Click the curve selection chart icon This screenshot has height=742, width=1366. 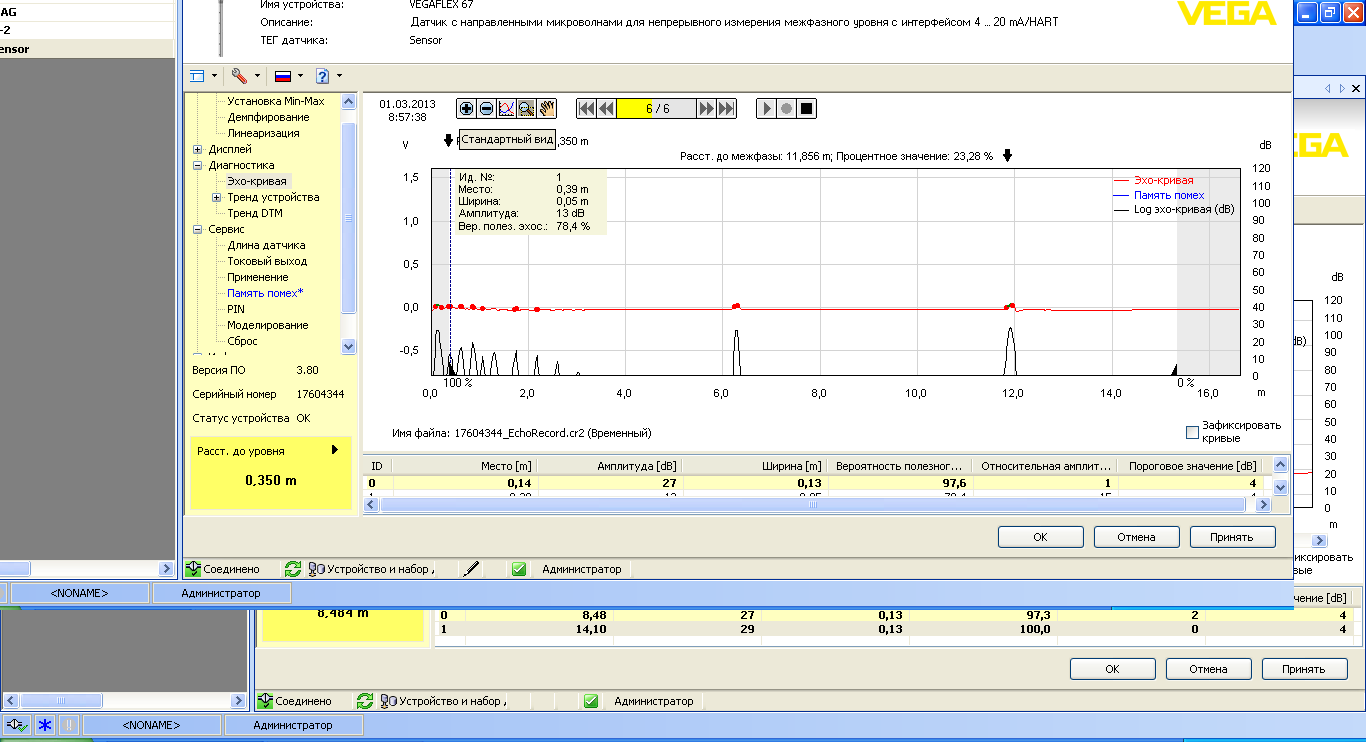[506, 108]
